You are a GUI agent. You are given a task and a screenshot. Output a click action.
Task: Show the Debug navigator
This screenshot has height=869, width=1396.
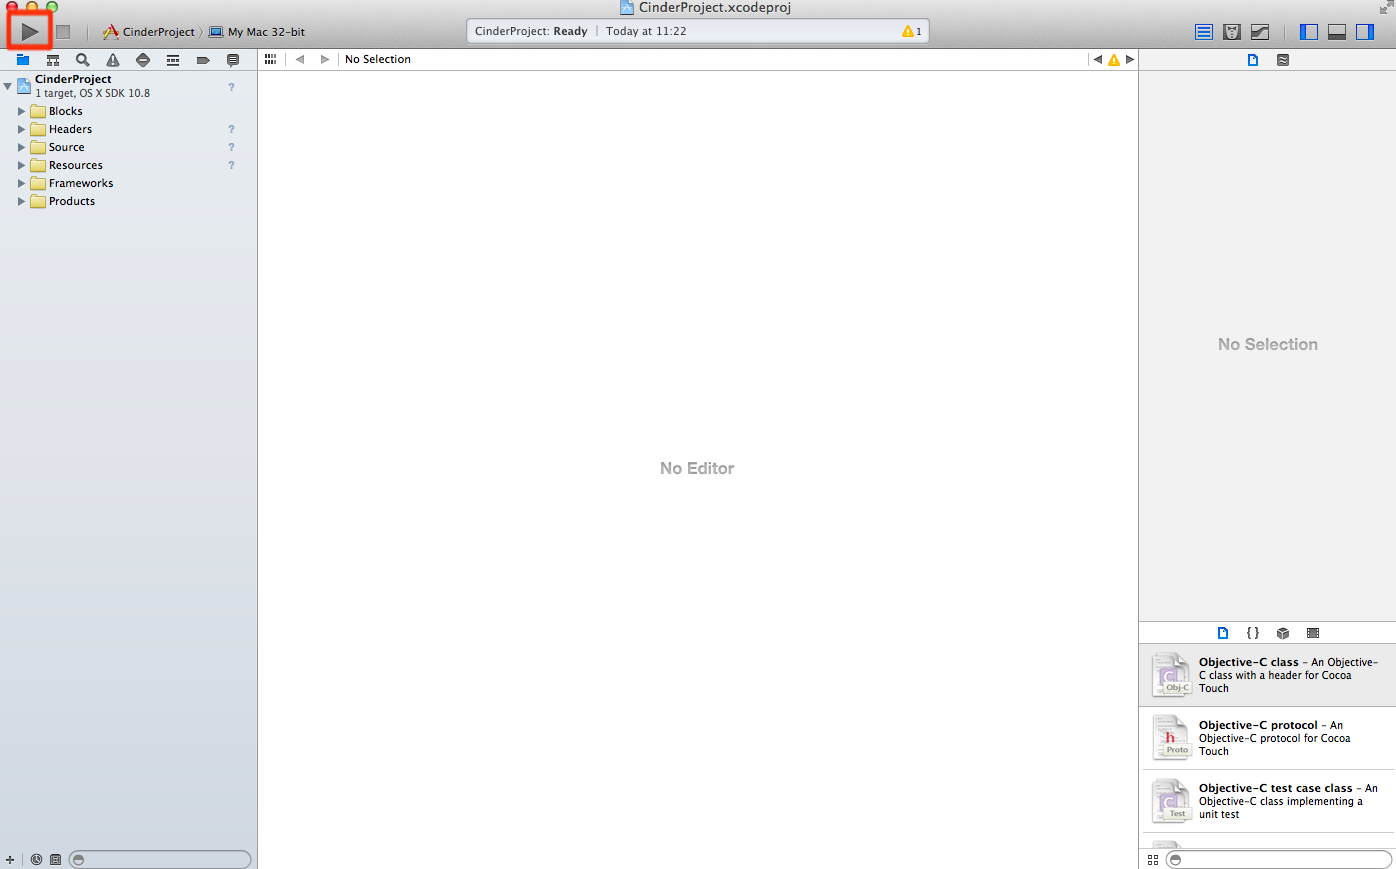pos(173,60)
